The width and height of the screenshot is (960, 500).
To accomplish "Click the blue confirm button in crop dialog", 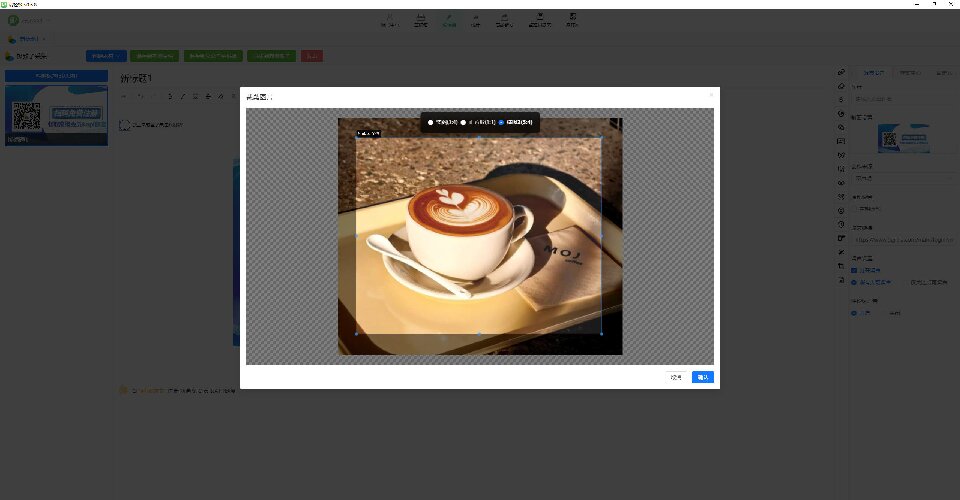I will click(702, 377).
